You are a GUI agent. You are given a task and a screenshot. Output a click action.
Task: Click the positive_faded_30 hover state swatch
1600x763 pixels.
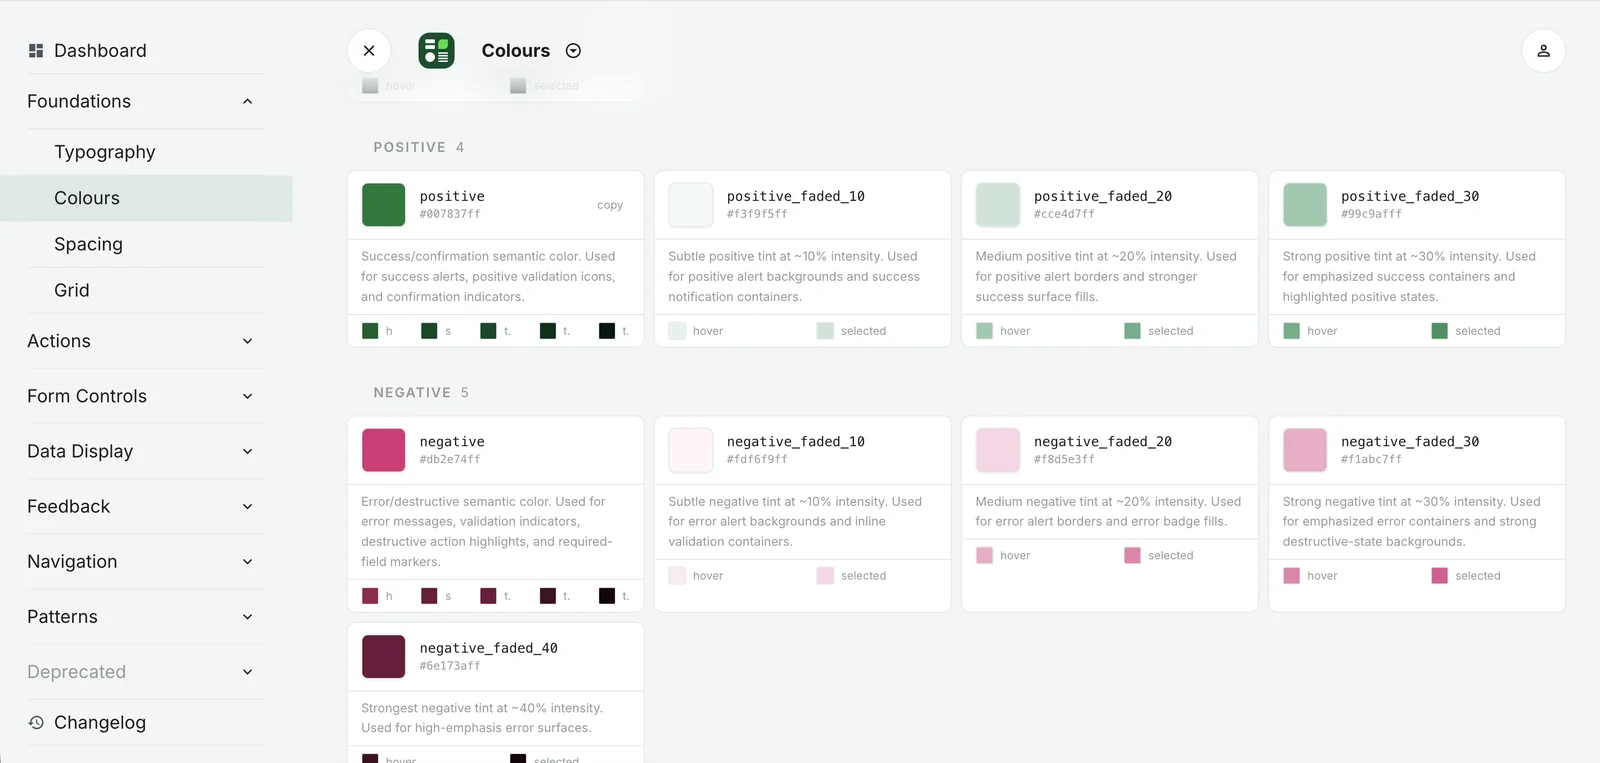tap(1291, 331)
